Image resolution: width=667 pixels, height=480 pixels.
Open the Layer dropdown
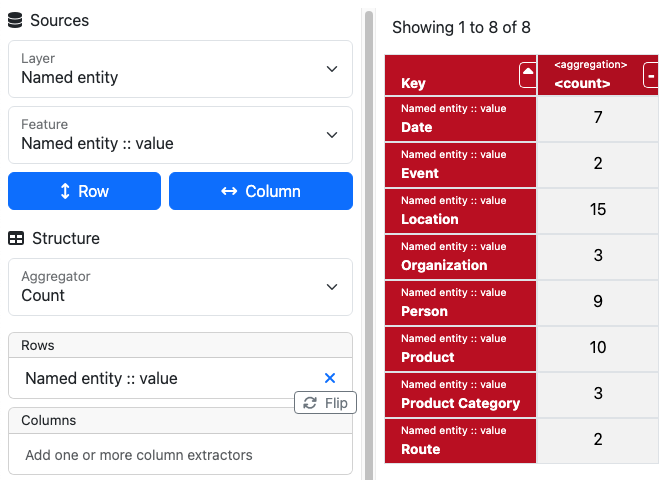tap(180, 69)
